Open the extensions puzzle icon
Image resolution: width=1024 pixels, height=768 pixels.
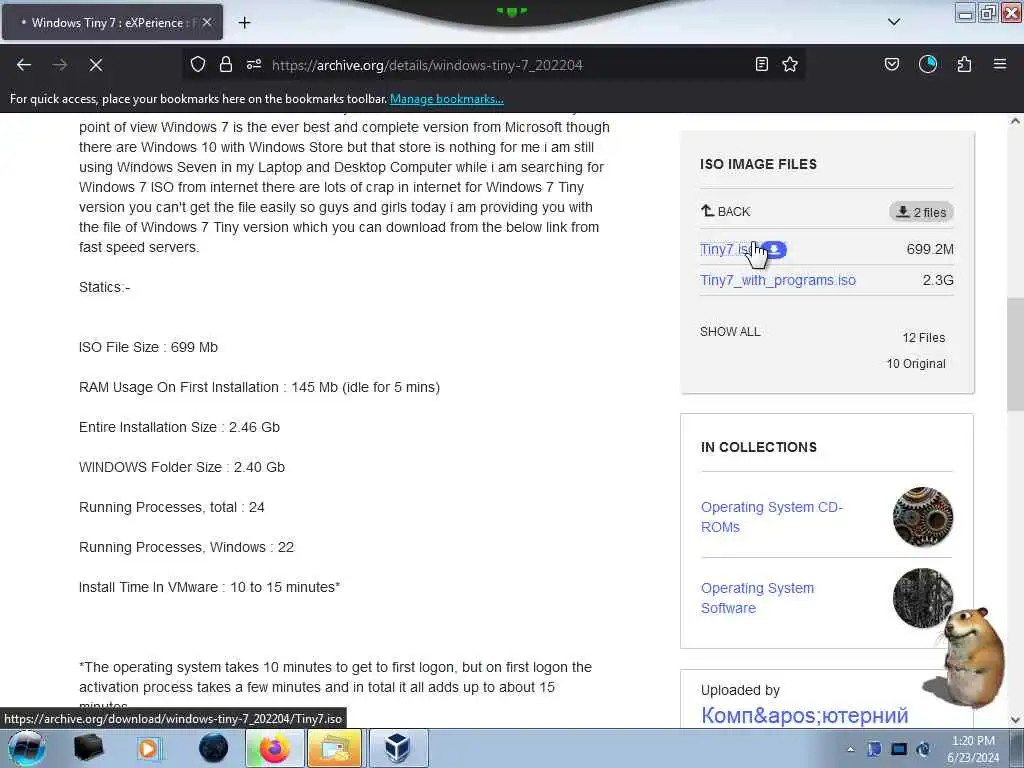pos(964,64)
